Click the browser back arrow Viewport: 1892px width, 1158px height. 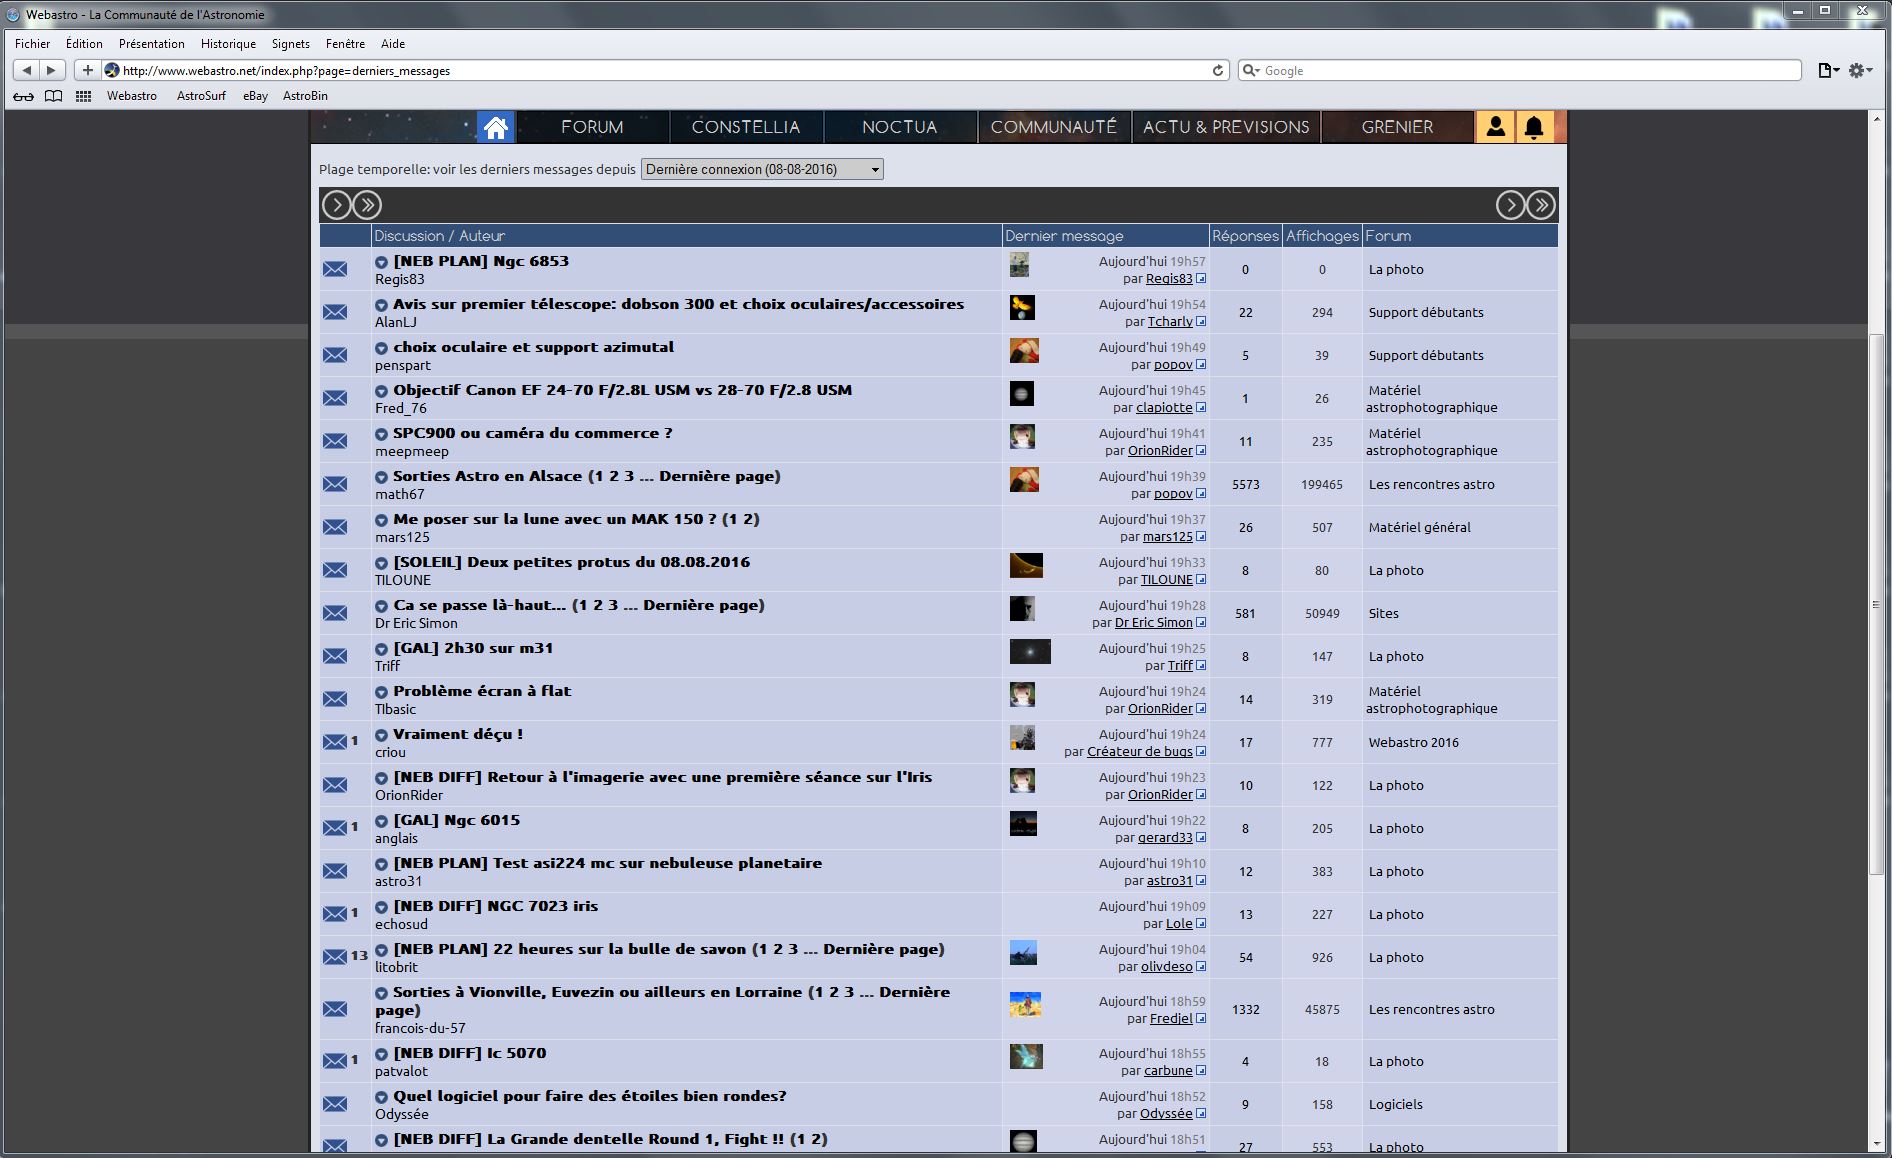(x=25, y=70)
